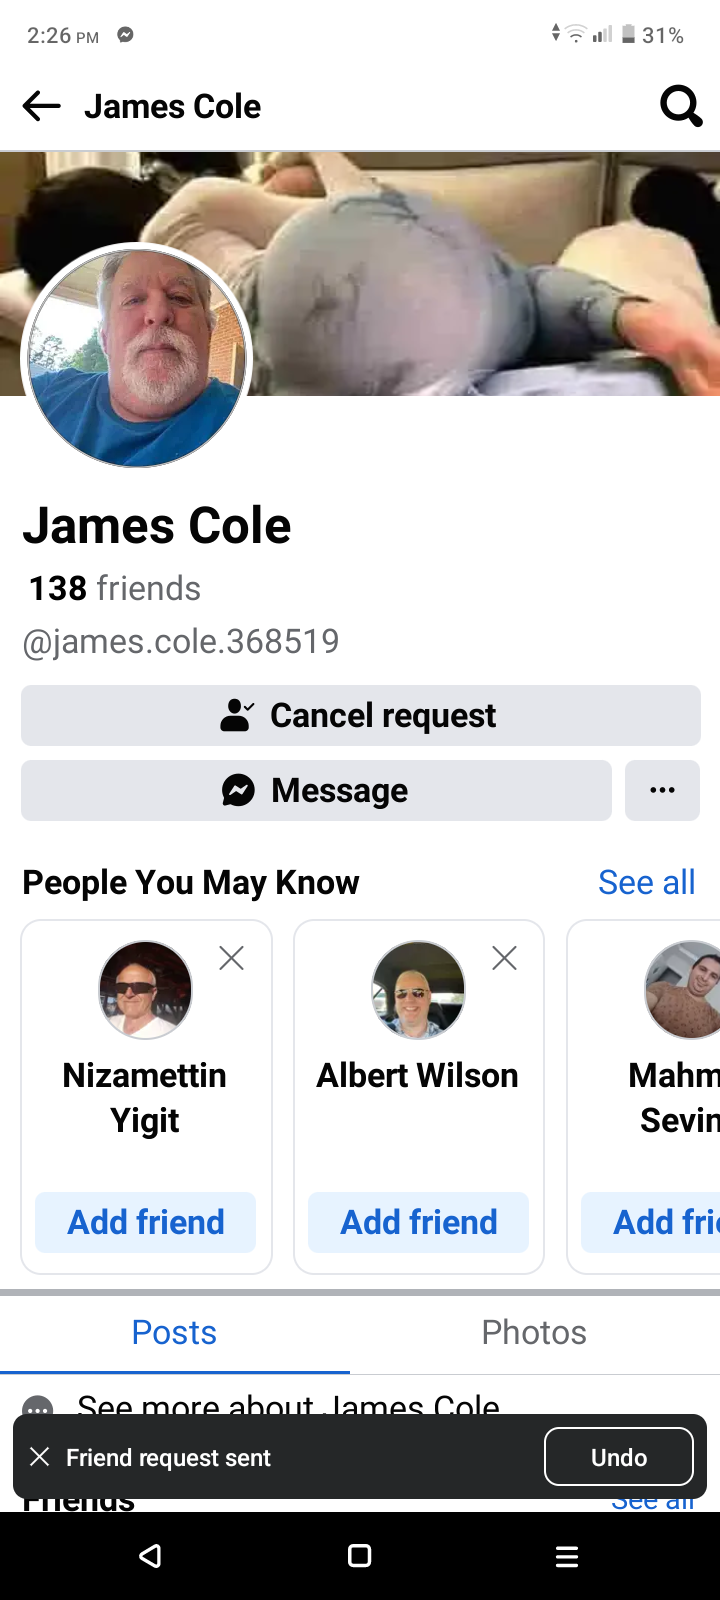This screenshot has width=720, height=1600.
Task: Switch to the Posts tab
Action: (x=174, y=1332)
